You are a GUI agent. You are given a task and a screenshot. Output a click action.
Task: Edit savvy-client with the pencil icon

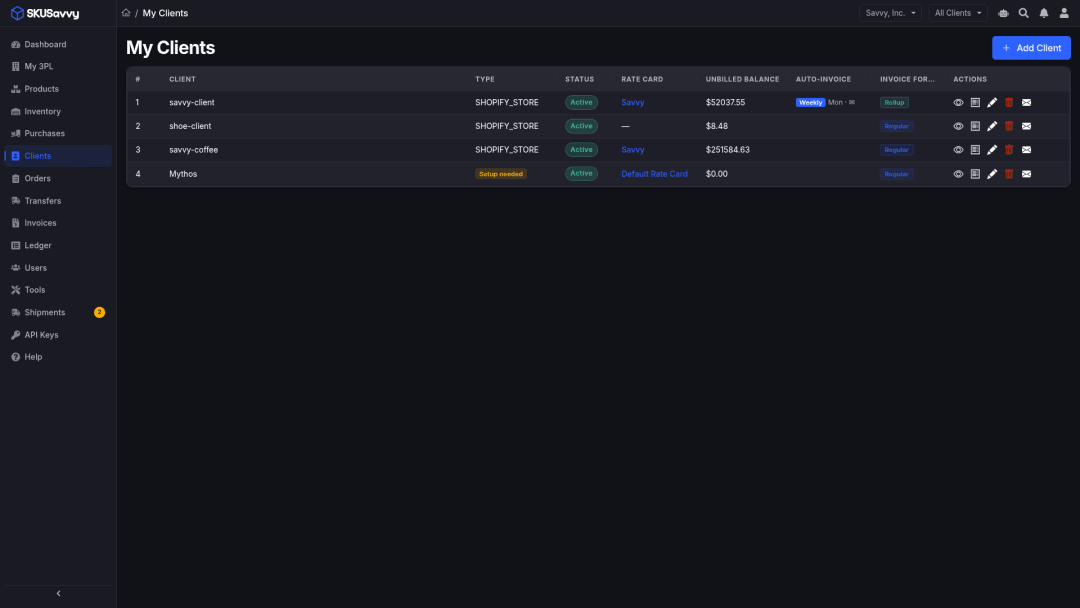(992, 103)
